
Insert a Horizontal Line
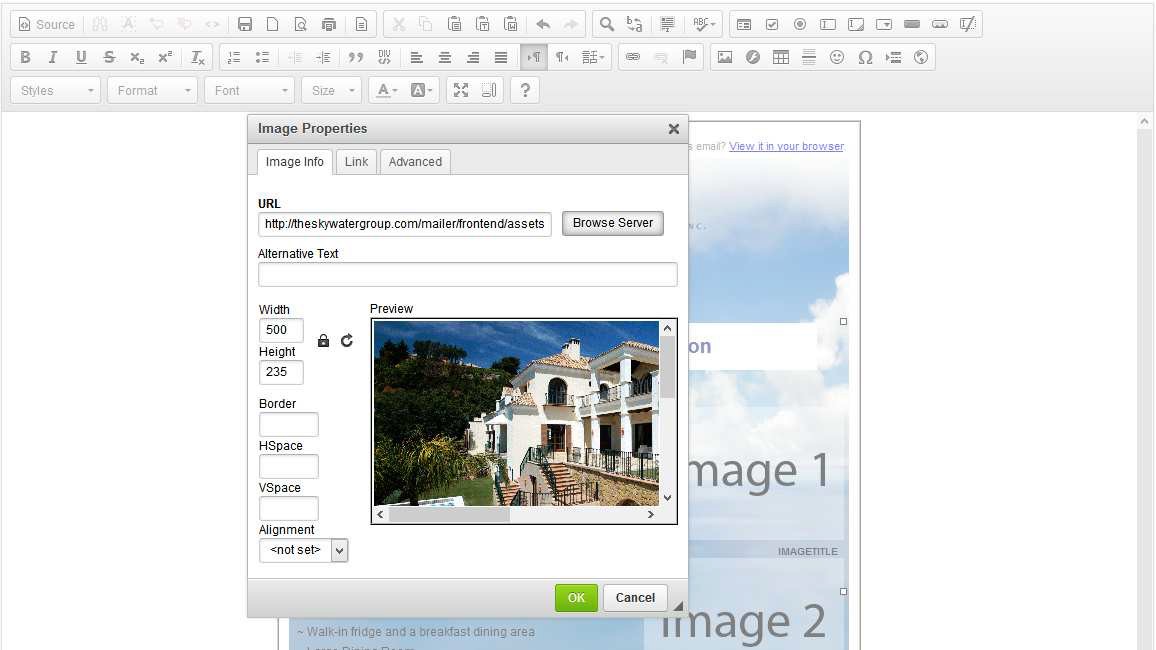(809, 57)
